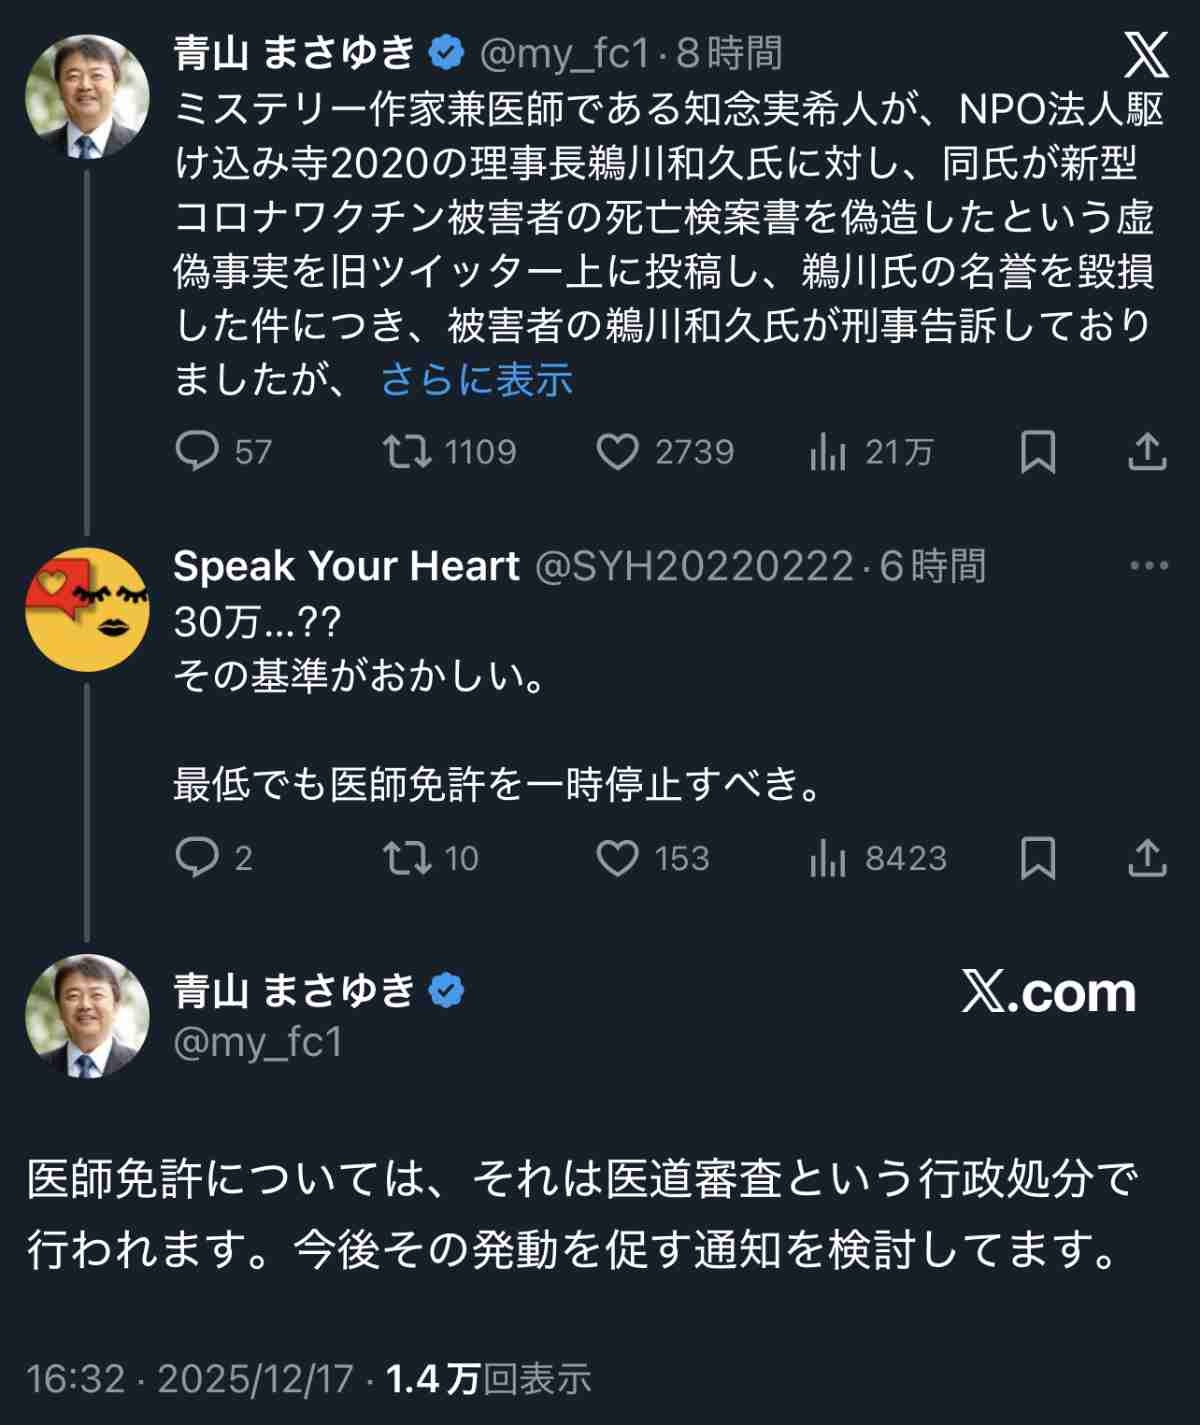
Task: Open more options on Speak Your Heart post
Action: tap(1148, 566)
